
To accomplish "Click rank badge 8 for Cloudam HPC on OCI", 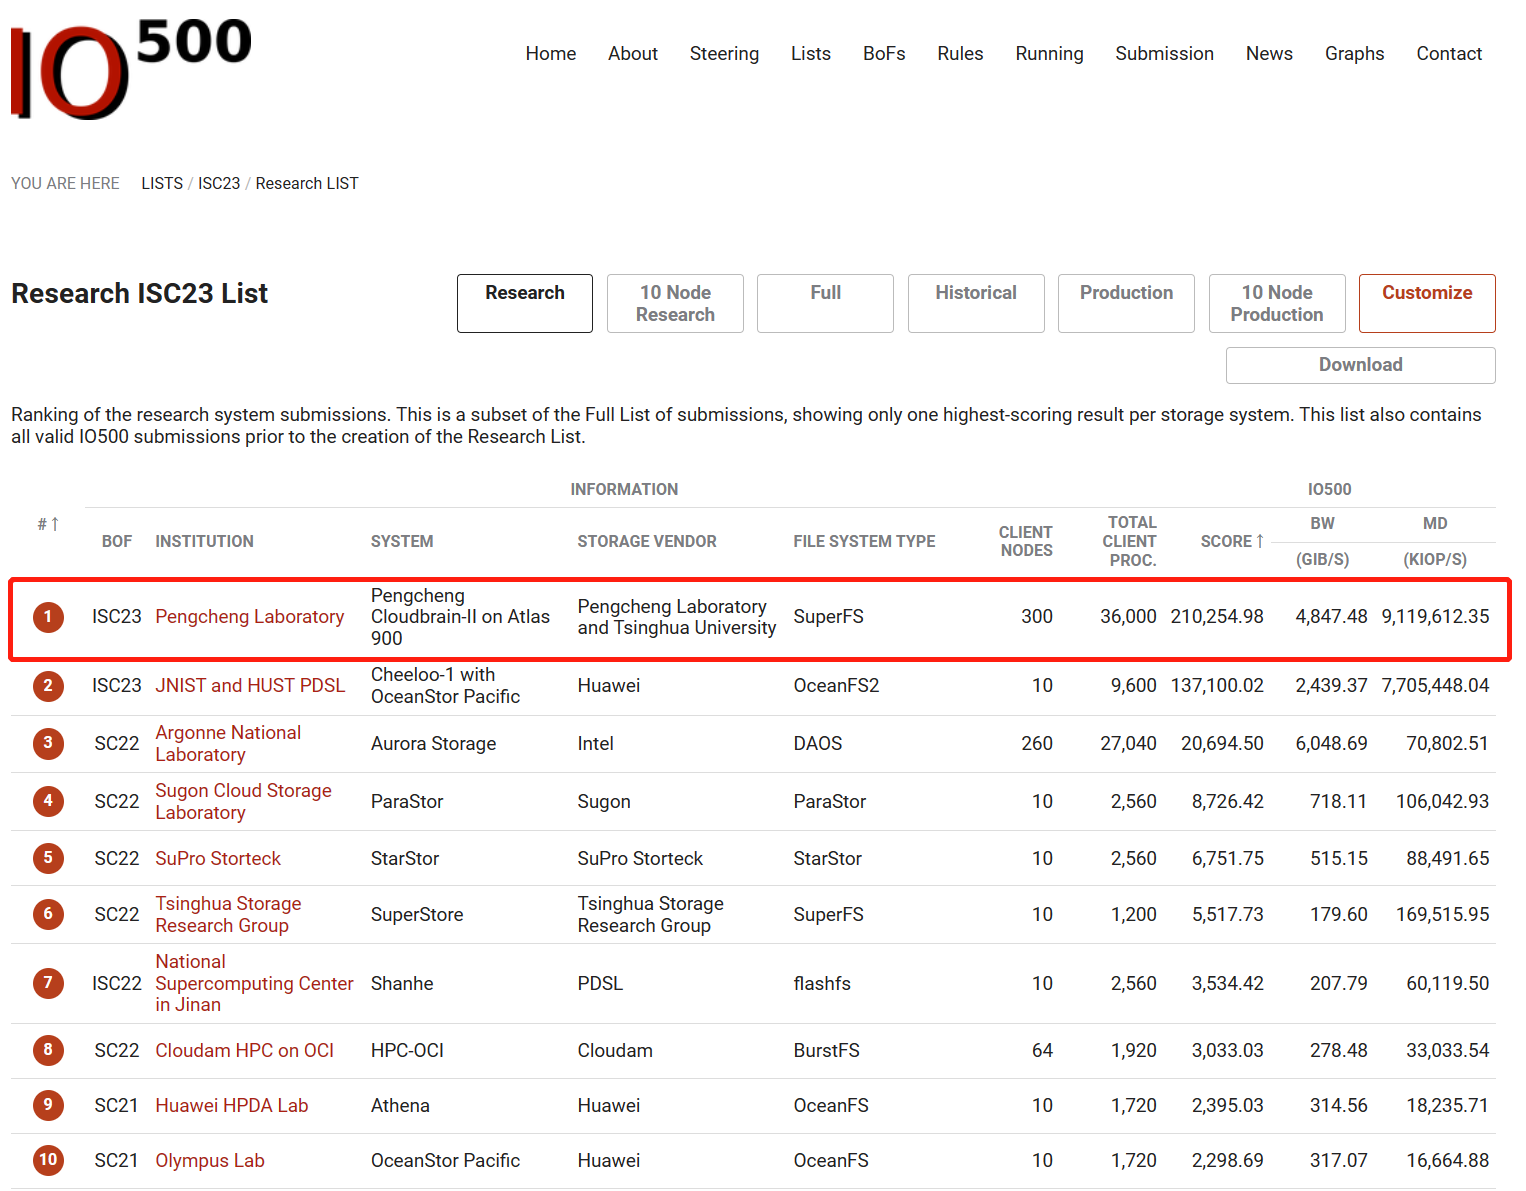I will tap(48, 1050).
